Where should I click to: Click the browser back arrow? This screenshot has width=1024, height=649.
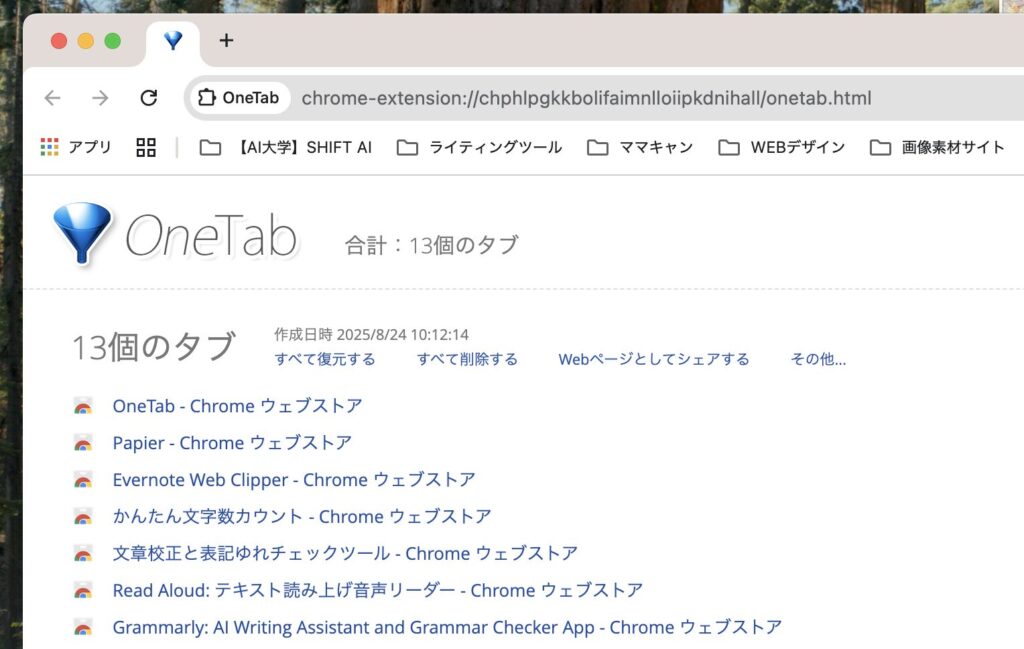tap(52, 98)
